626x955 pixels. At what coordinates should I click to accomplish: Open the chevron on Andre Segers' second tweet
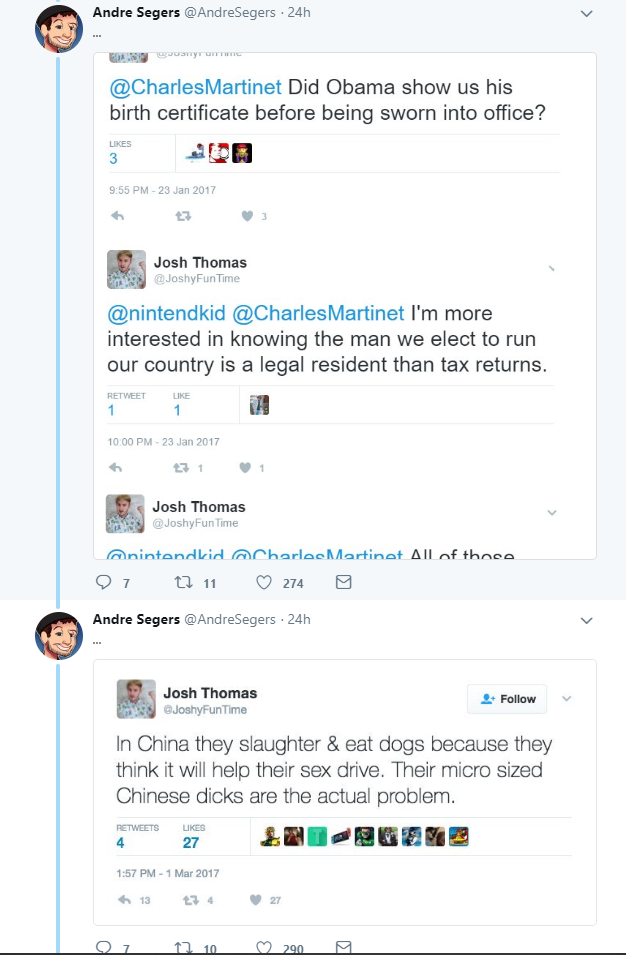(x=587, y=621)
